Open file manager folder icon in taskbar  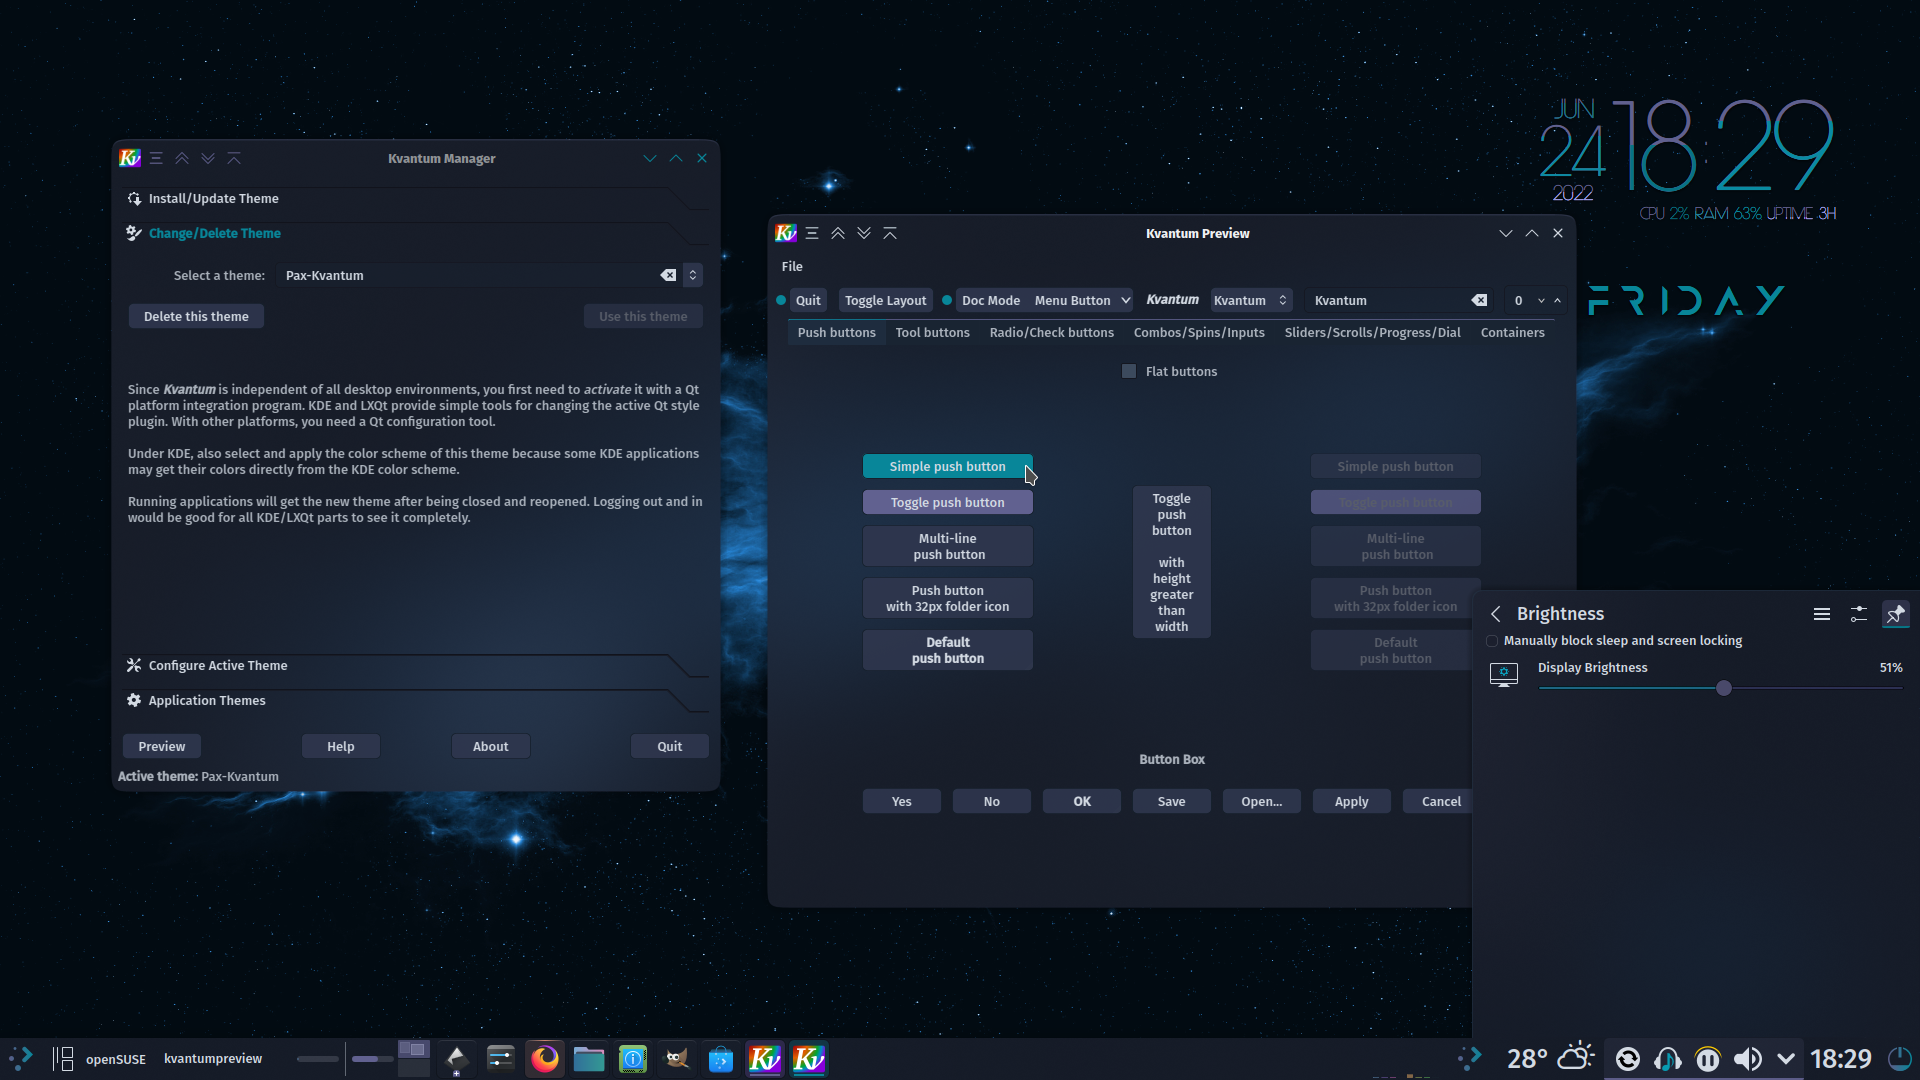coord(589,1058)
